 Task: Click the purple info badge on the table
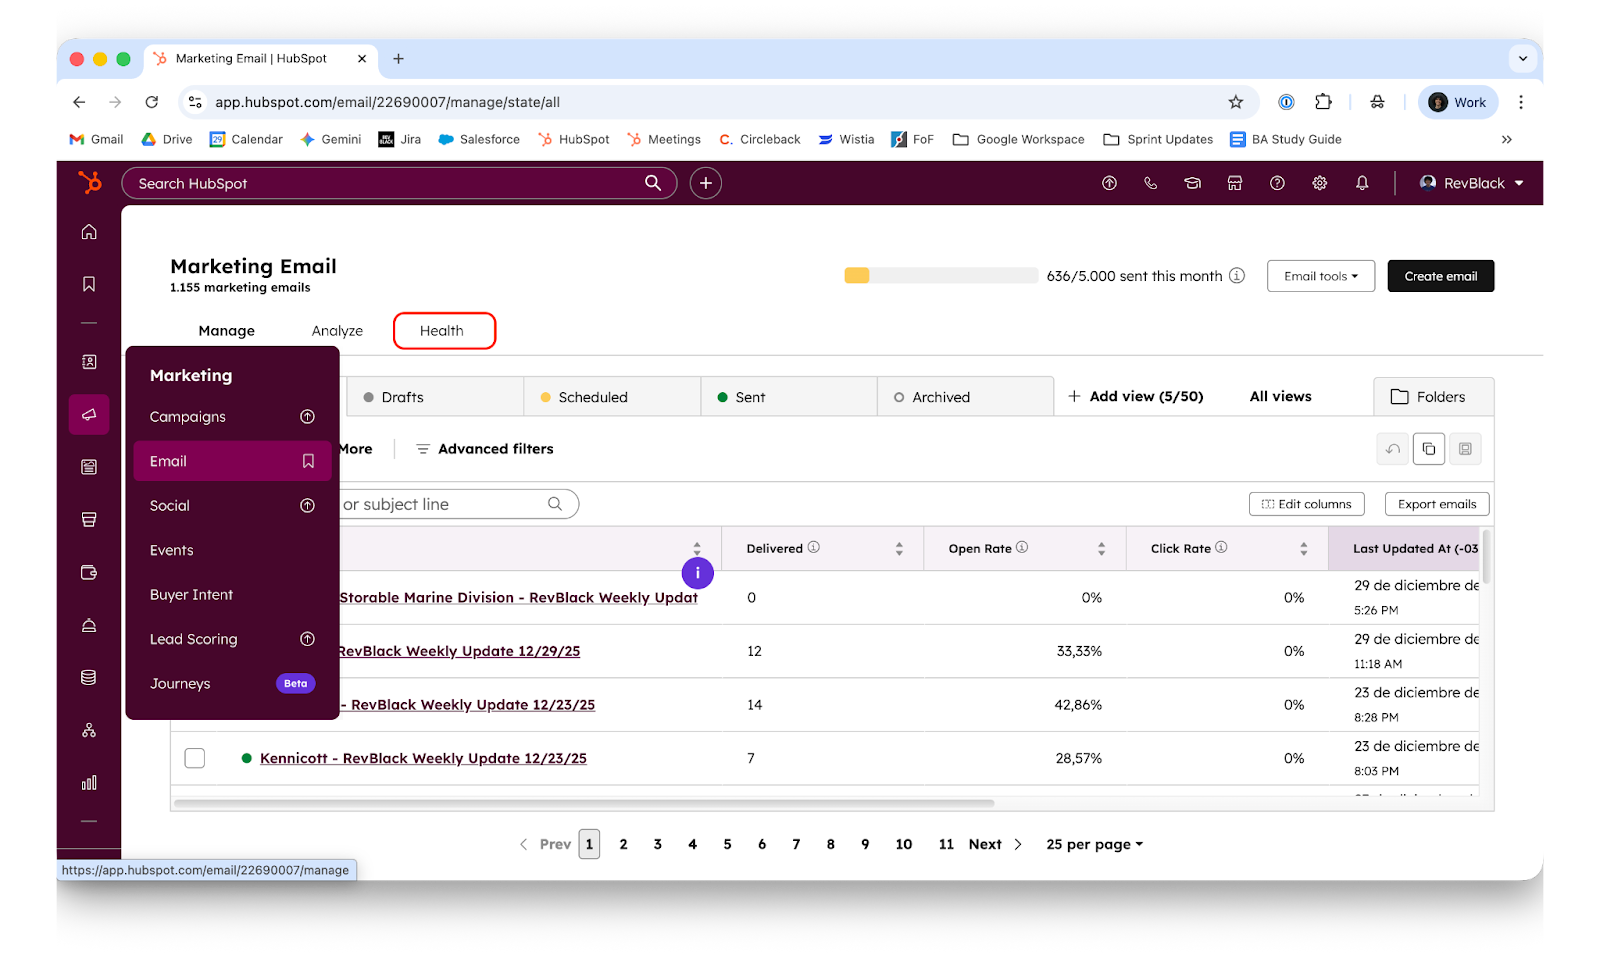tap(698, 573)
